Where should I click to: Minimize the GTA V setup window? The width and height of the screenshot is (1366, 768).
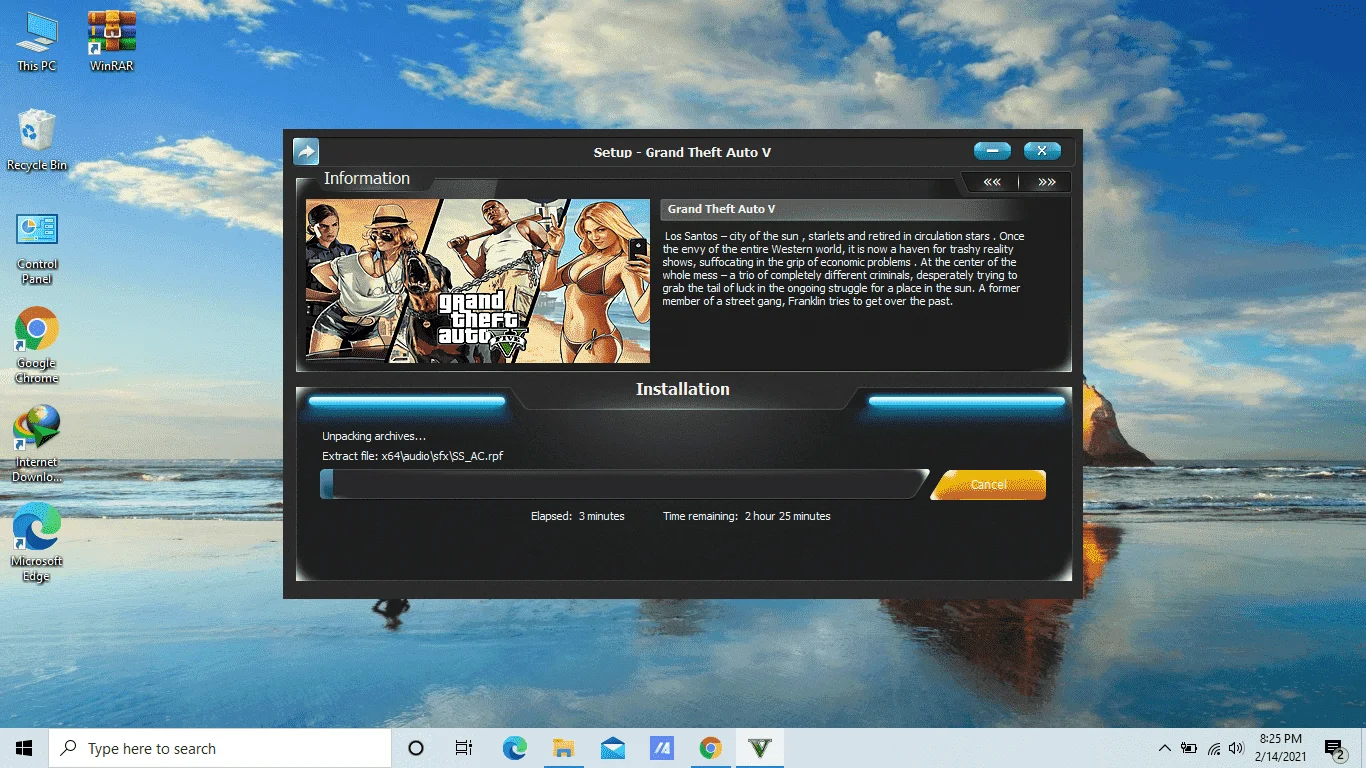(x=992, y=151)
